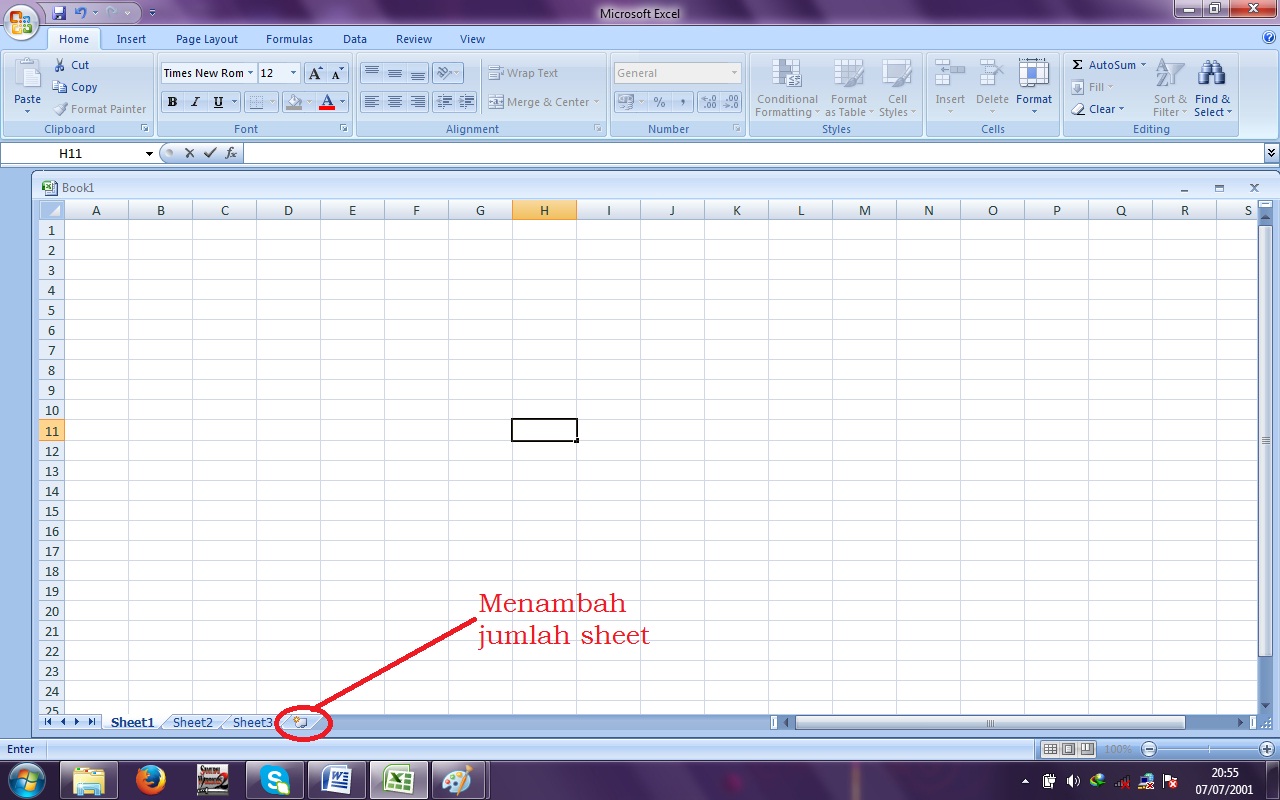Open Format as Table gallery
The image size is (1280, 800).
click(849, 88)
